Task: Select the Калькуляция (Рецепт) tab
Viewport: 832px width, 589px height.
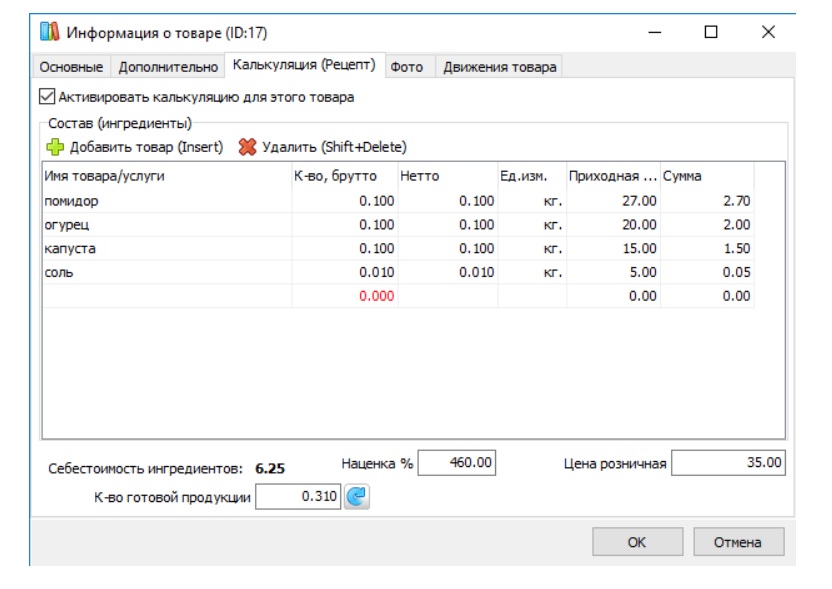Action: click(304, 65)
